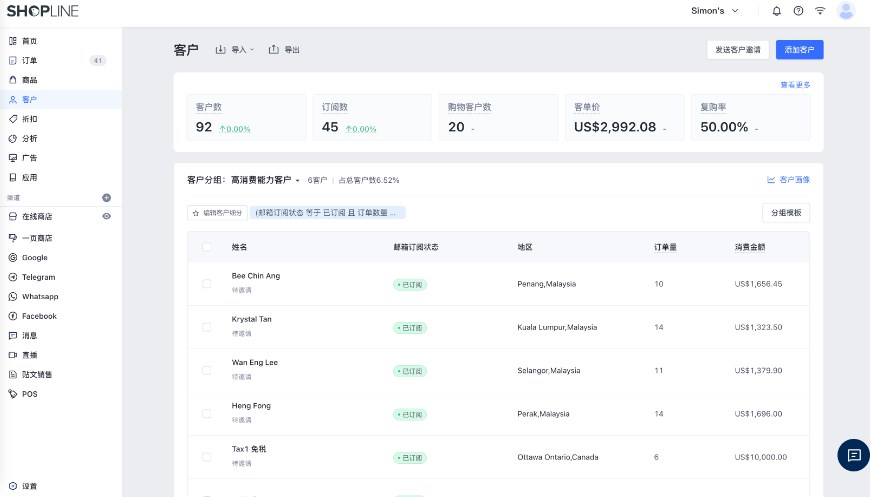Viewport: 871px width, 497px height.
Task: Click the 客户画像 chart icon link
Action: 788,180
